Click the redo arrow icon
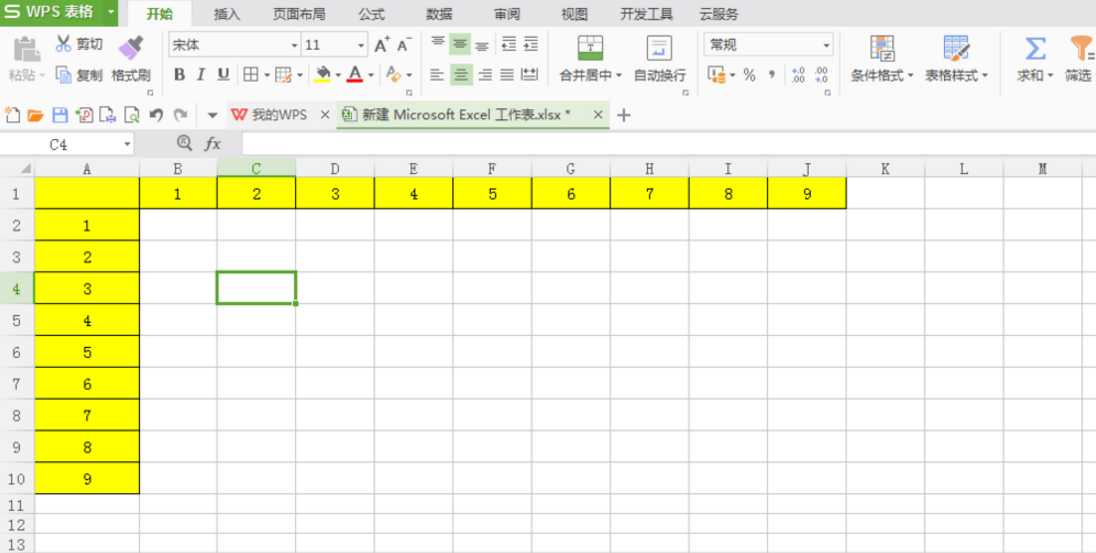The image size is (1096, 553). pyautogui.click(x=180, y=115)
